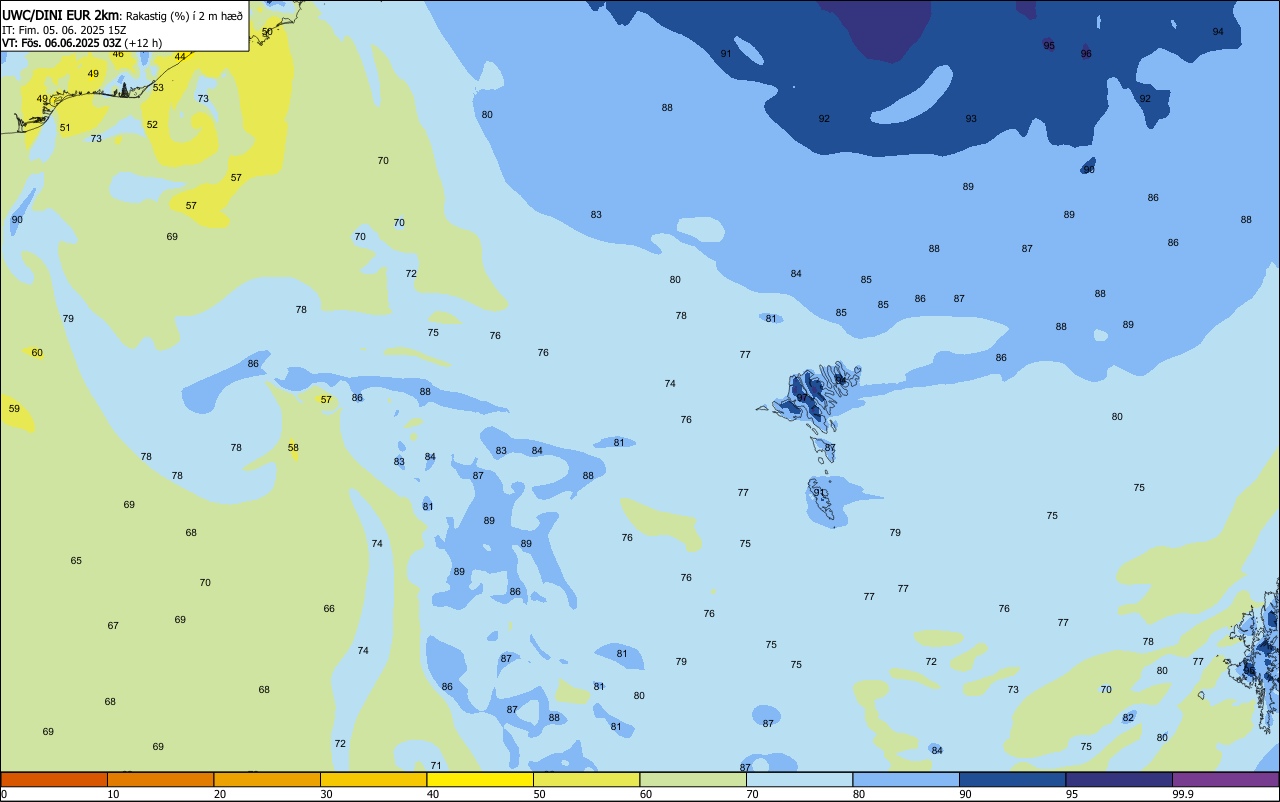Click the humidity value 94 on the map

pyautogui.click(x=1218, y=32)
